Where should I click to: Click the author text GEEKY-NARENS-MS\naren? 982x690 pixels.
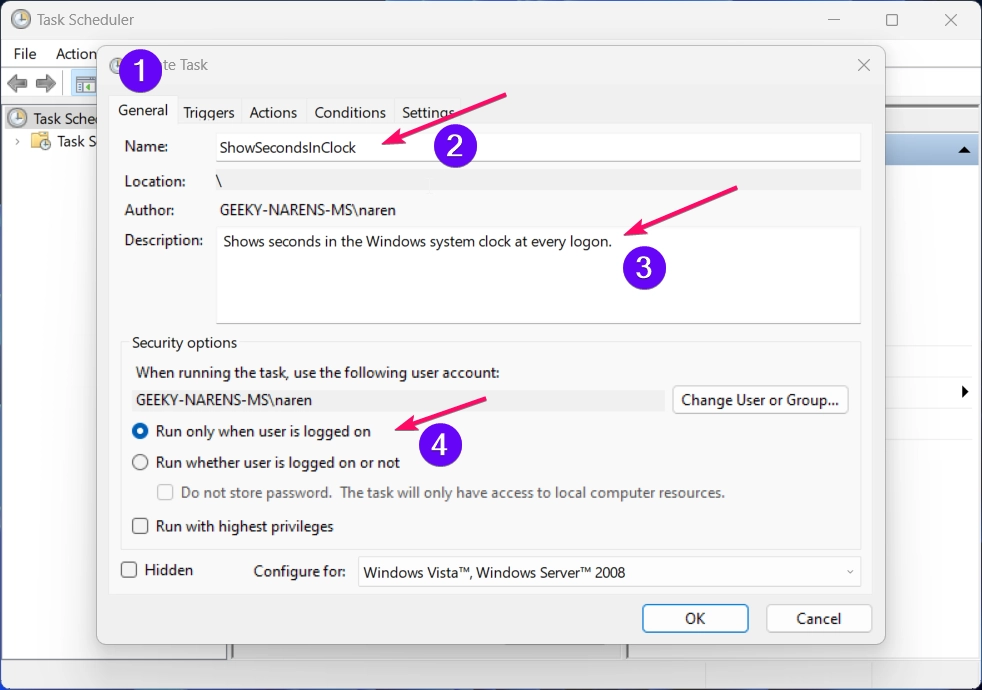[308, 210]
